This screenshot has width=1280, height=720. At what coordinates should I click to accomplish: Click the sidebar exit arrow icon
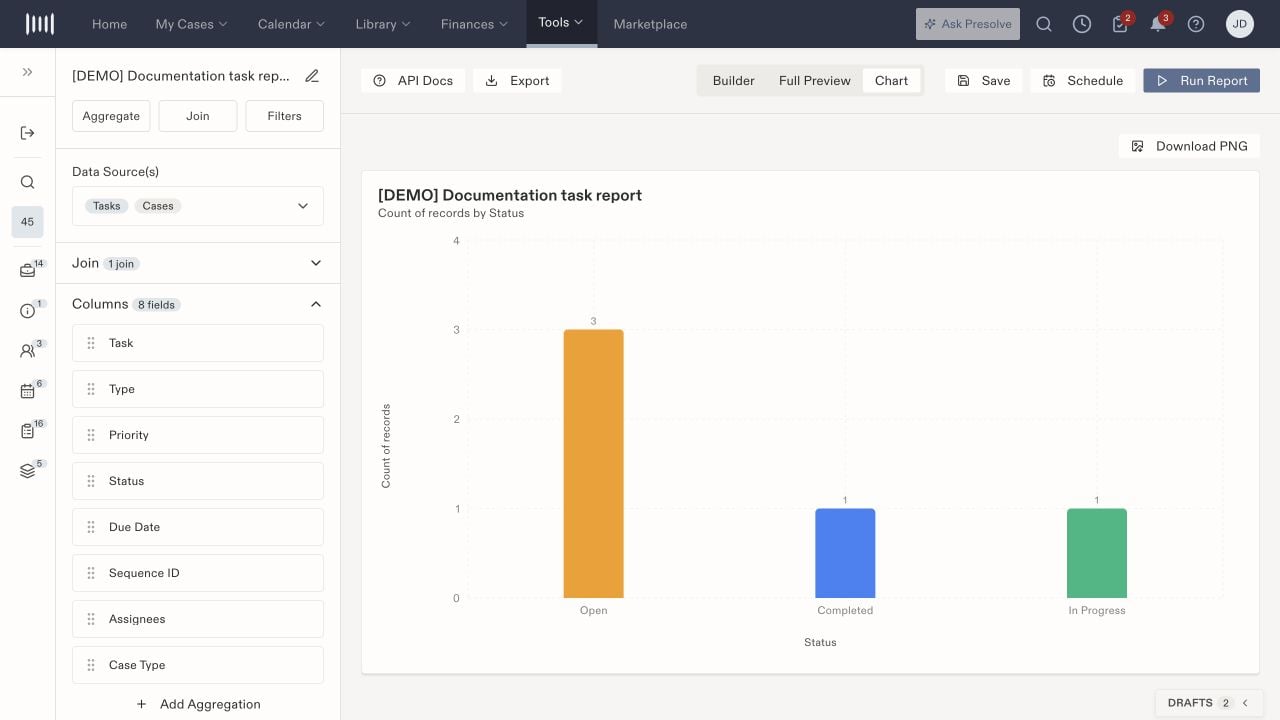(27, 133)
